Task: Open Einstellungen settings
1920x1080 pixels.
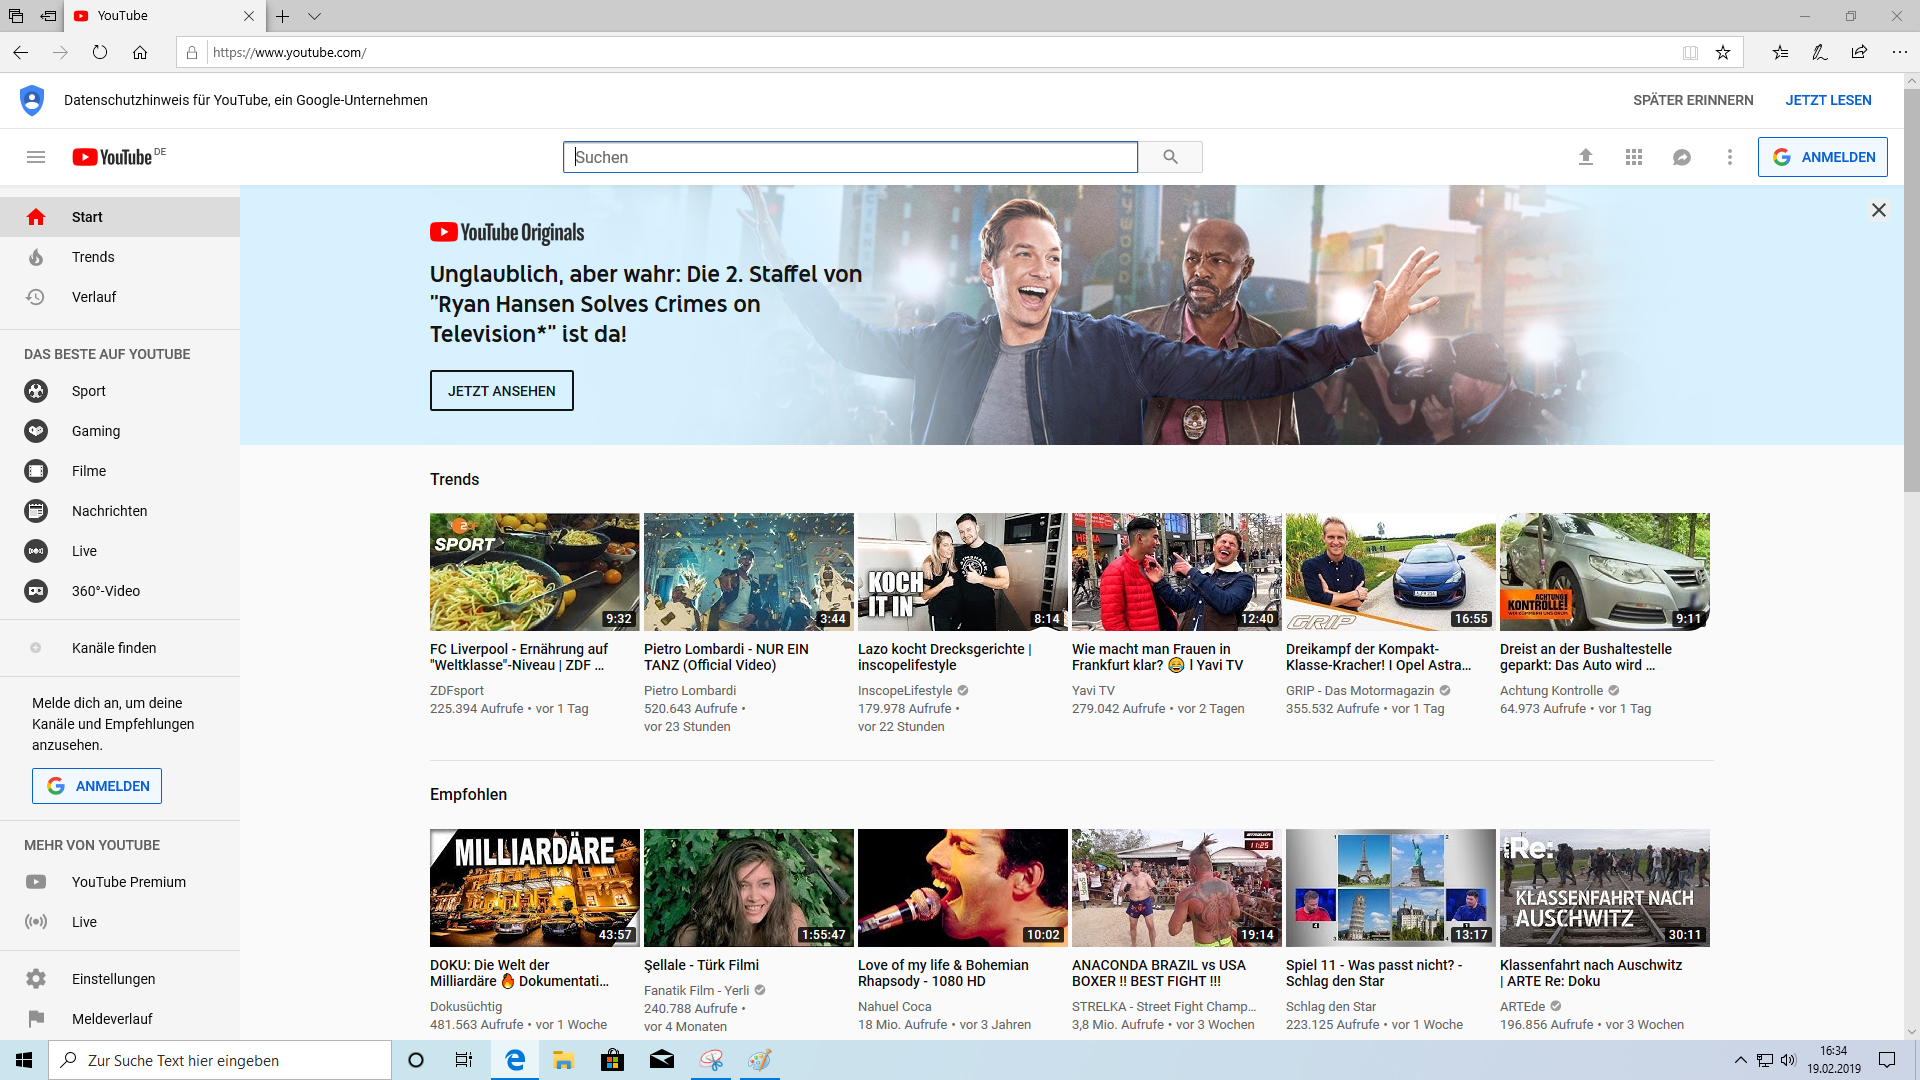Action: tap(120, 979)
